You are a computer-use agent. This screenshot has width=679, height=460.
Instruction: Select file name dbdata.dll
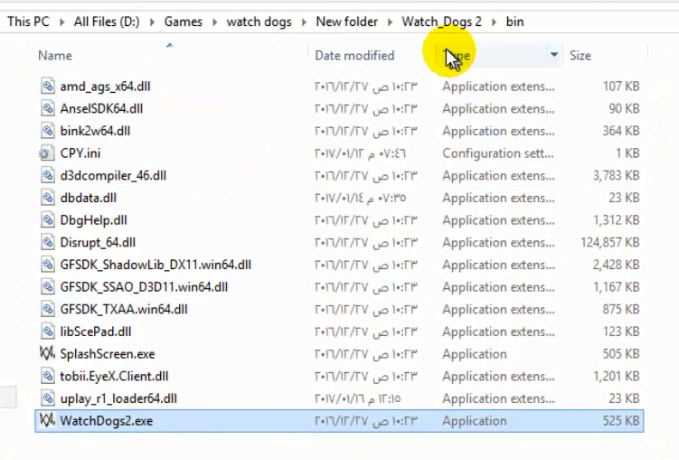(x=88, y=198)
